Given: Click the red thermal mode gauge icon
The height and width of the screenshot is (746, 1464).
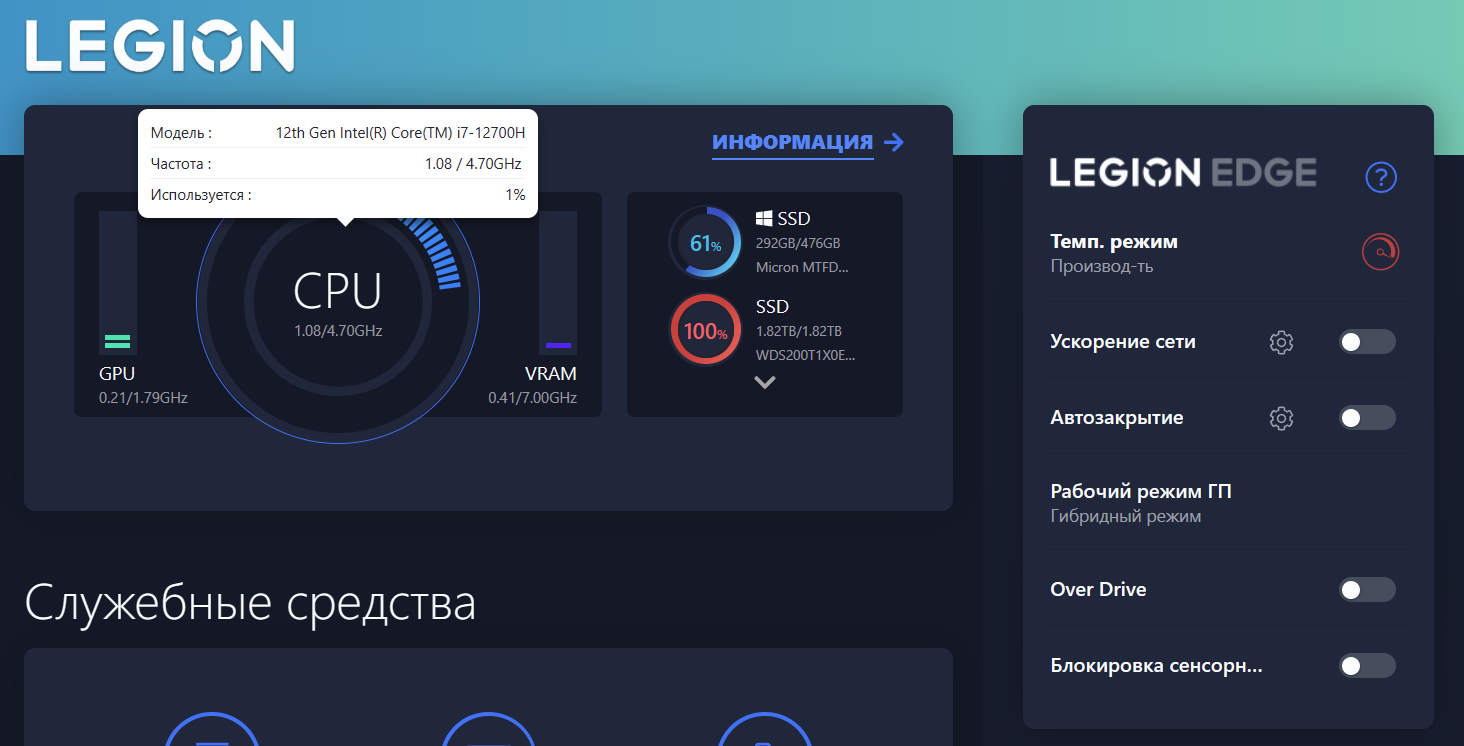Looking at the screenshot, I should (x=1380, y=252).
